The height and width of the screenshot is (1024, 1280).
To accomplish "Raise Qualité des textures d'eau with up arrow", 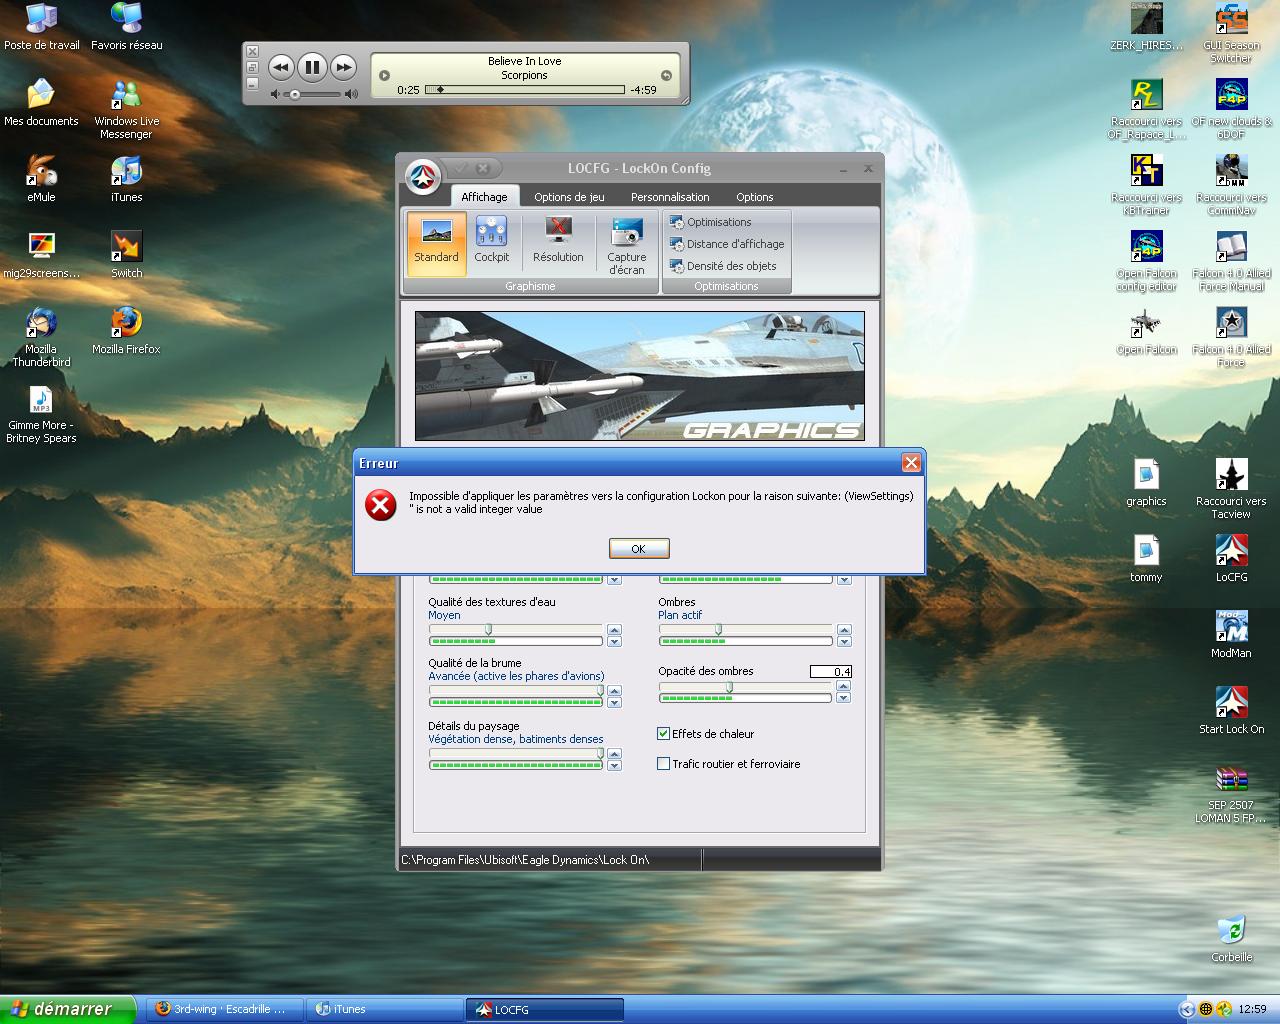I will [x=614, y=630].
